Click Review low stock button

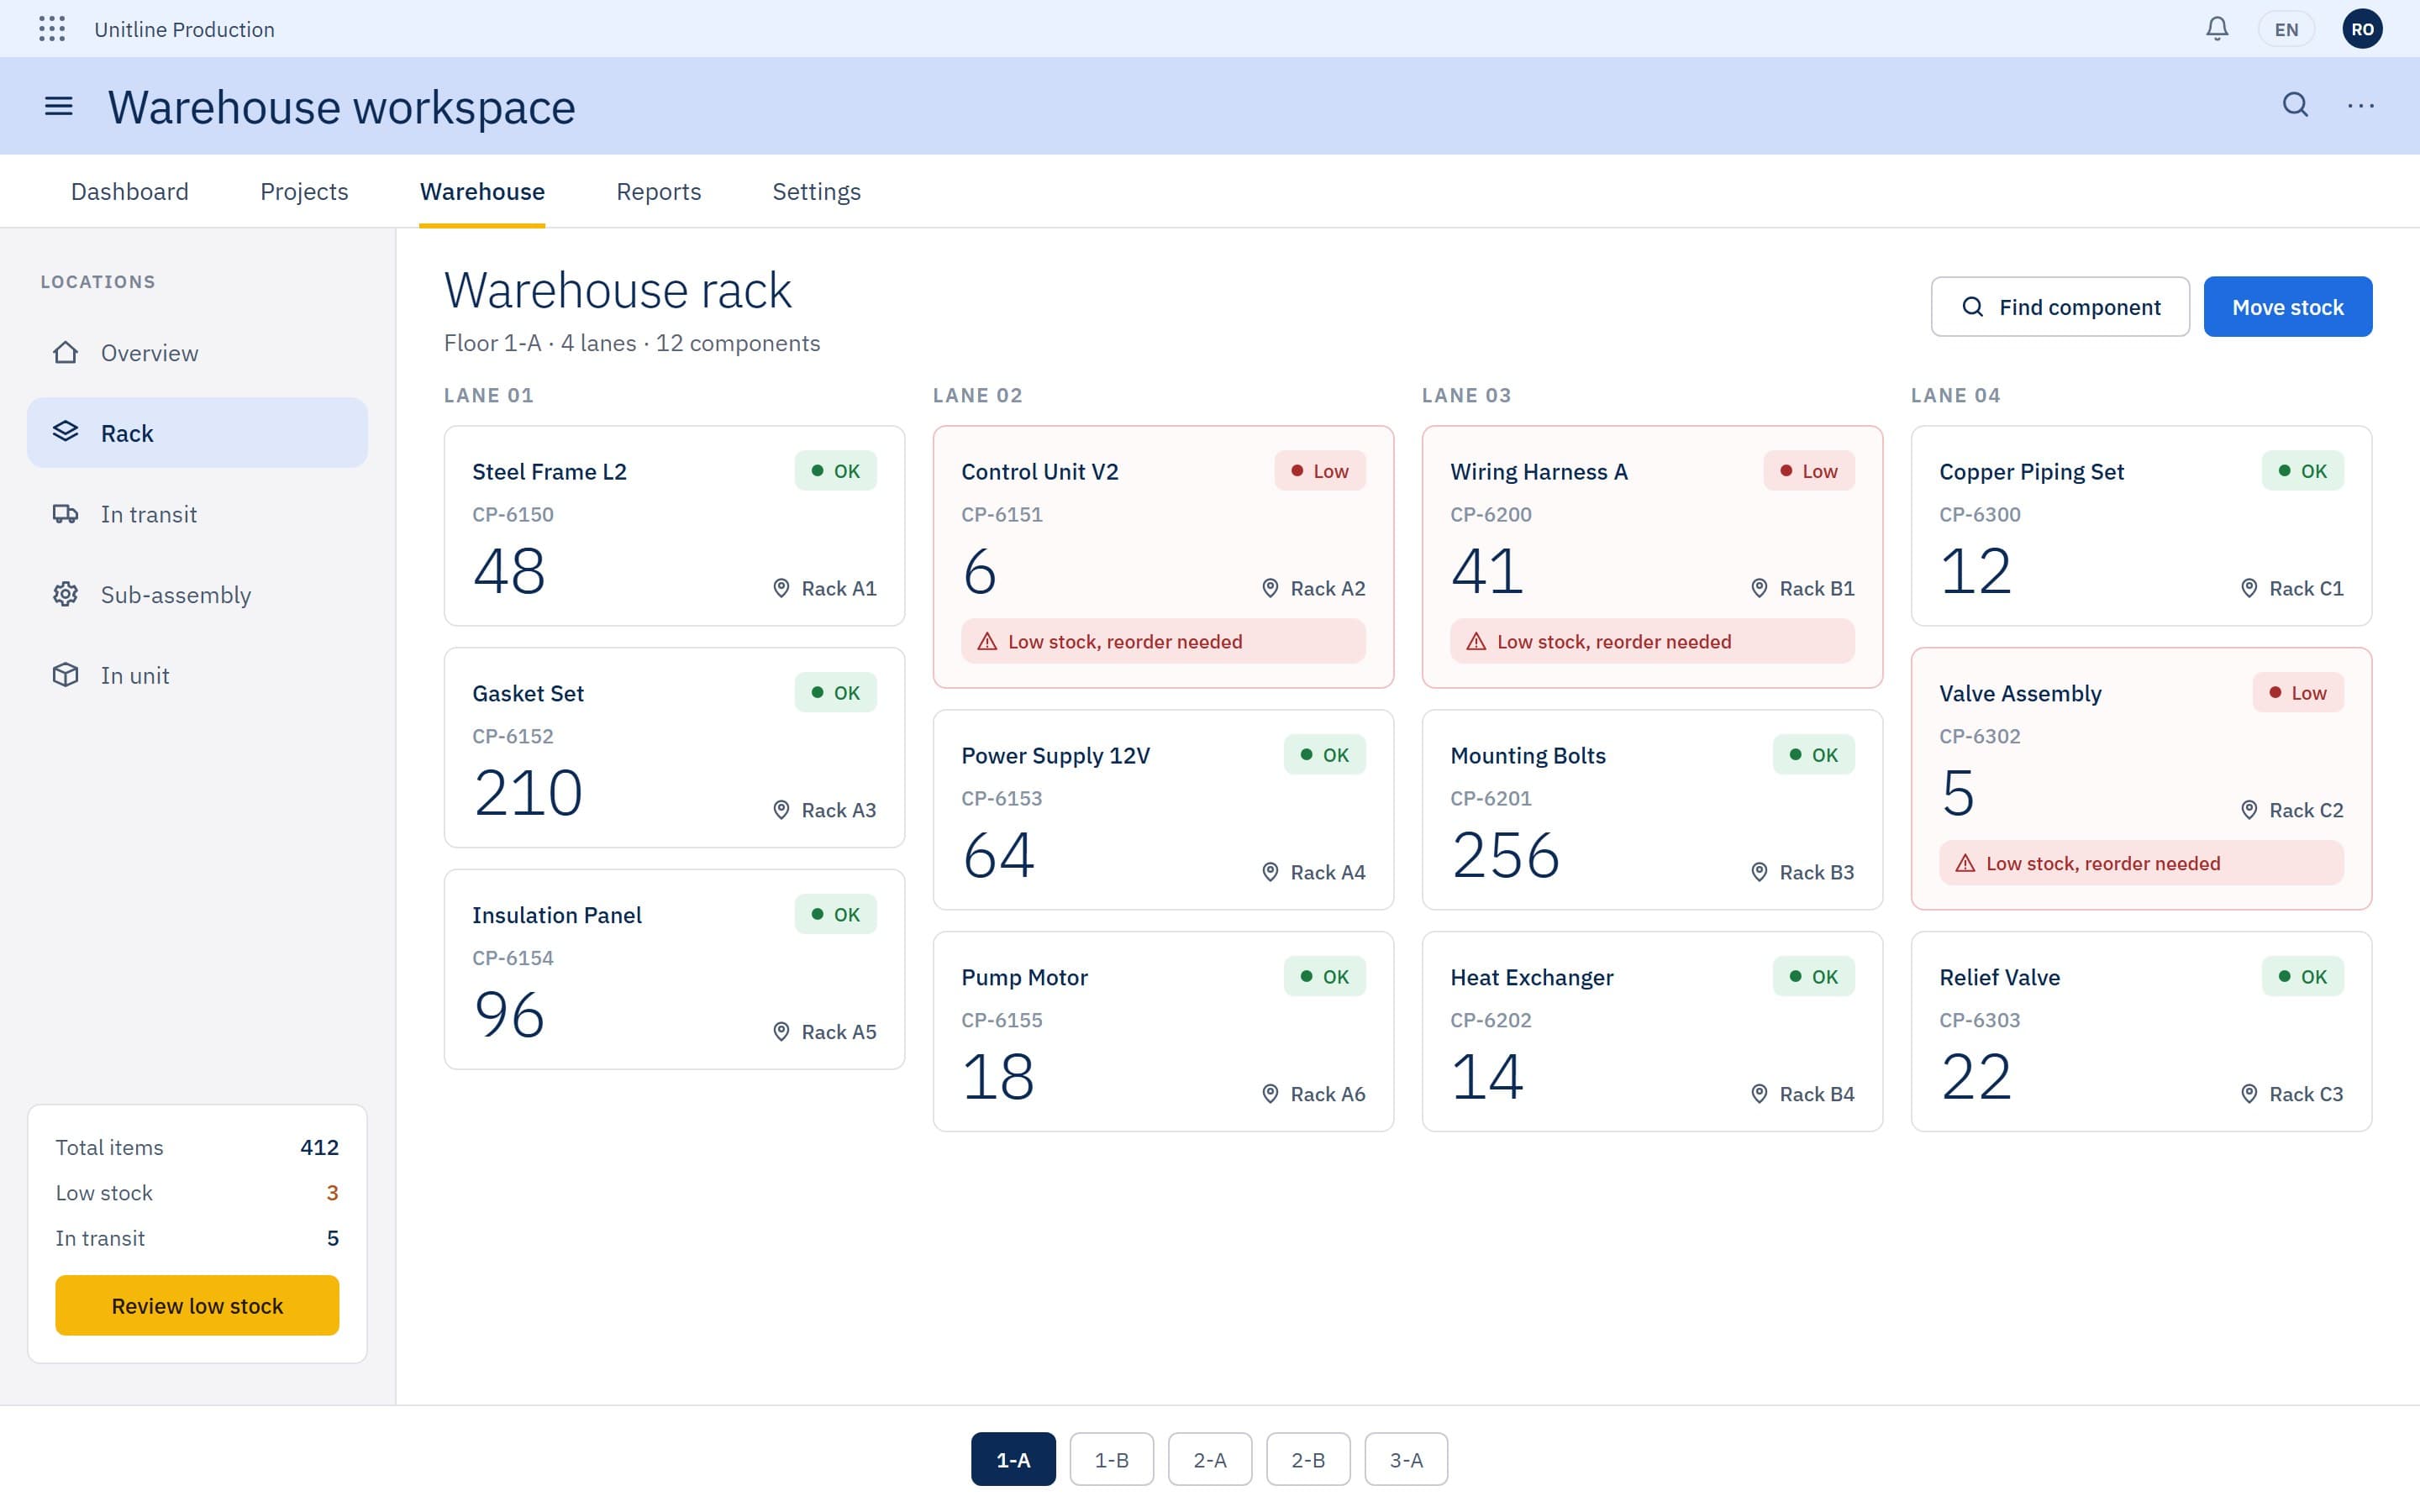[197, 1305]
